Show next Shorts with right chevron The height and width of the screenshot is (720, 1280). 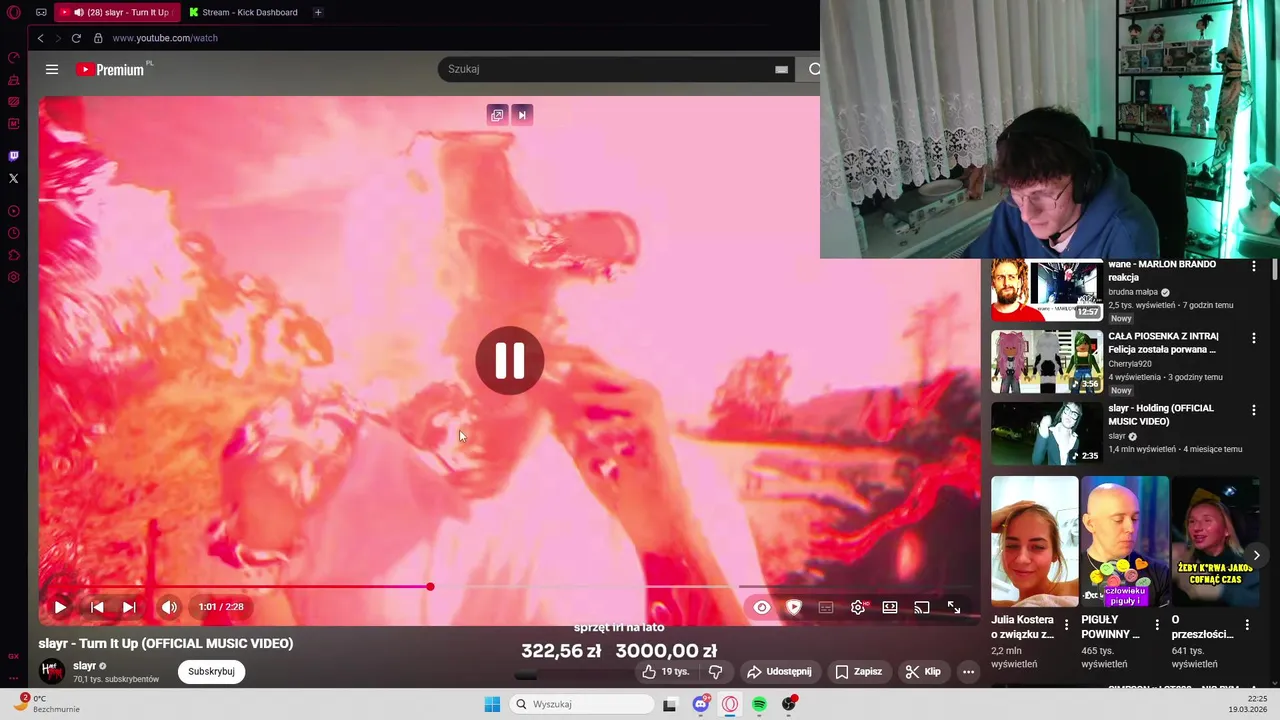tap(1257, 555)
